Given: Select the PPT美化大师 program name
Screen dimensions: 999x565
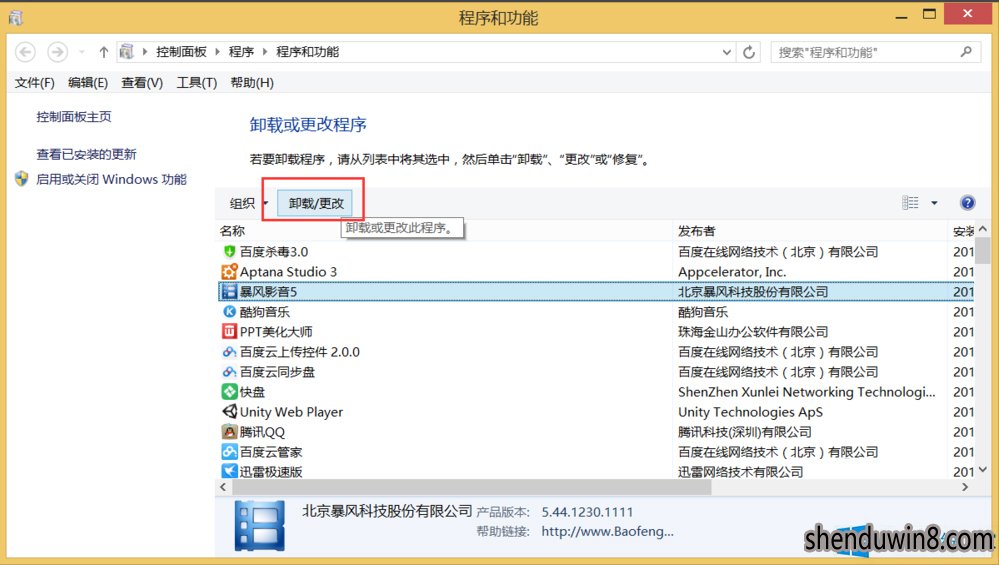Looking at the screenshot, I should (276, 331).
